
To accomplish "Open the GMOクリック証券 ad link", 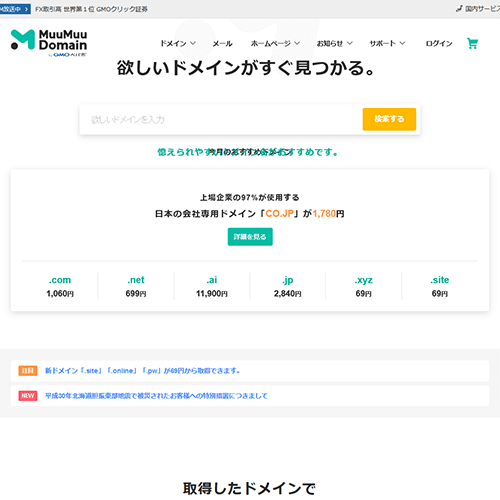I will tap(91, 9).
